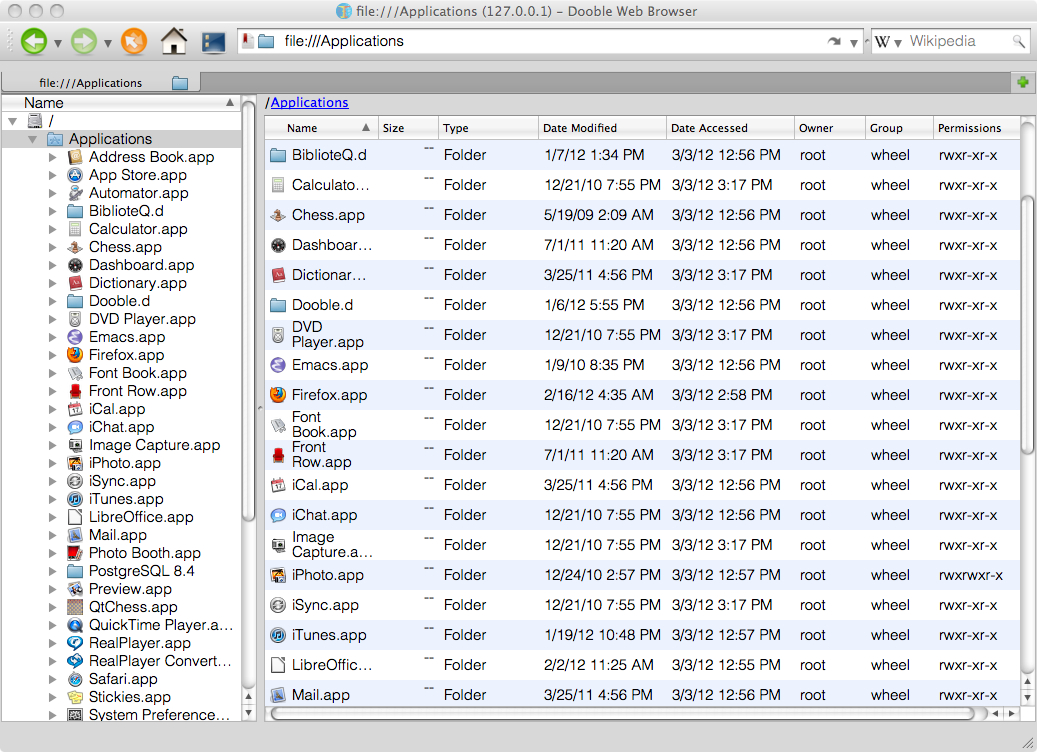Click the App Store.app icon in the tree
Viewport: 1037px width, 752px height.
pyautogui.click(x=75, y=175)
